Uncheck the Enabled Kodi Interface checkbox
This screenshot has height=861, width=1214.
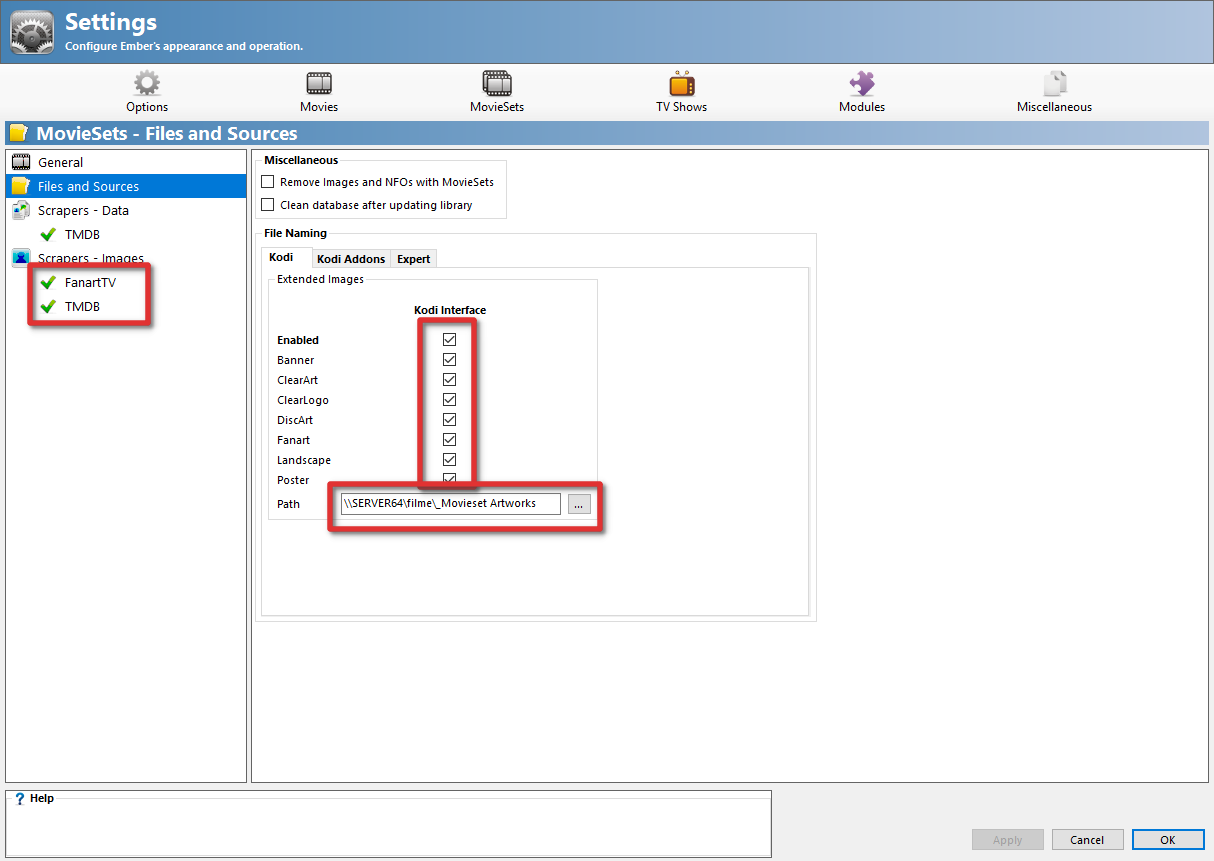pyautogui.click(x=449, y=340)
